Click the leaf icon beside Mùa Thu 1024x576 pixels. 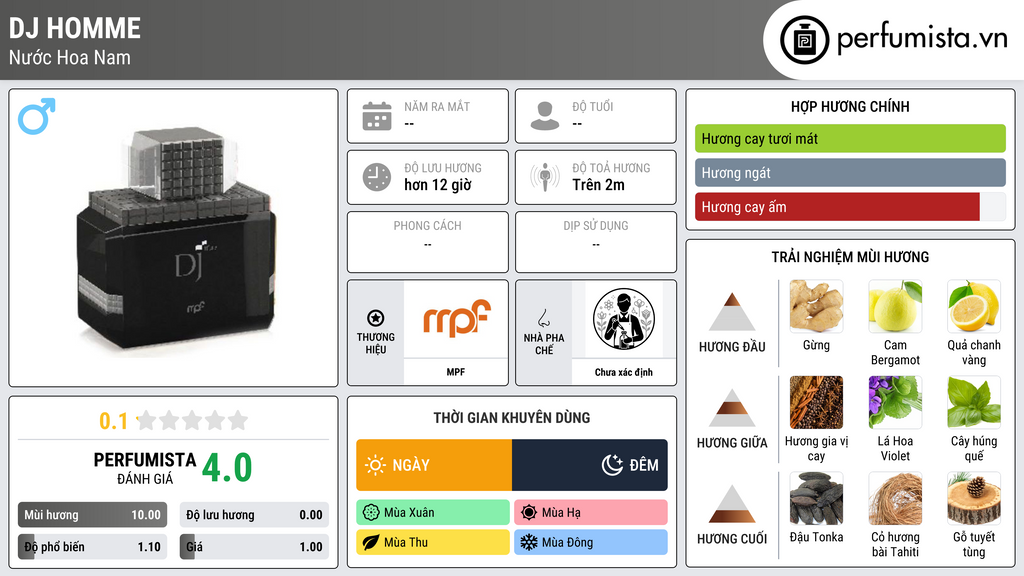[x=371, y=543]
